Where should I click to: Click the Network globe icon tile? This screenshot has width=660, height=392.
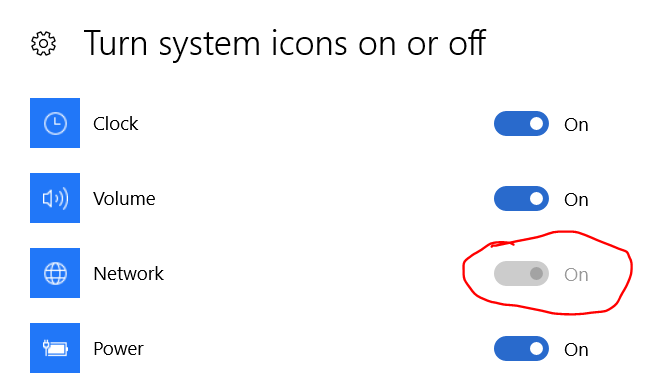pos(55,273)
